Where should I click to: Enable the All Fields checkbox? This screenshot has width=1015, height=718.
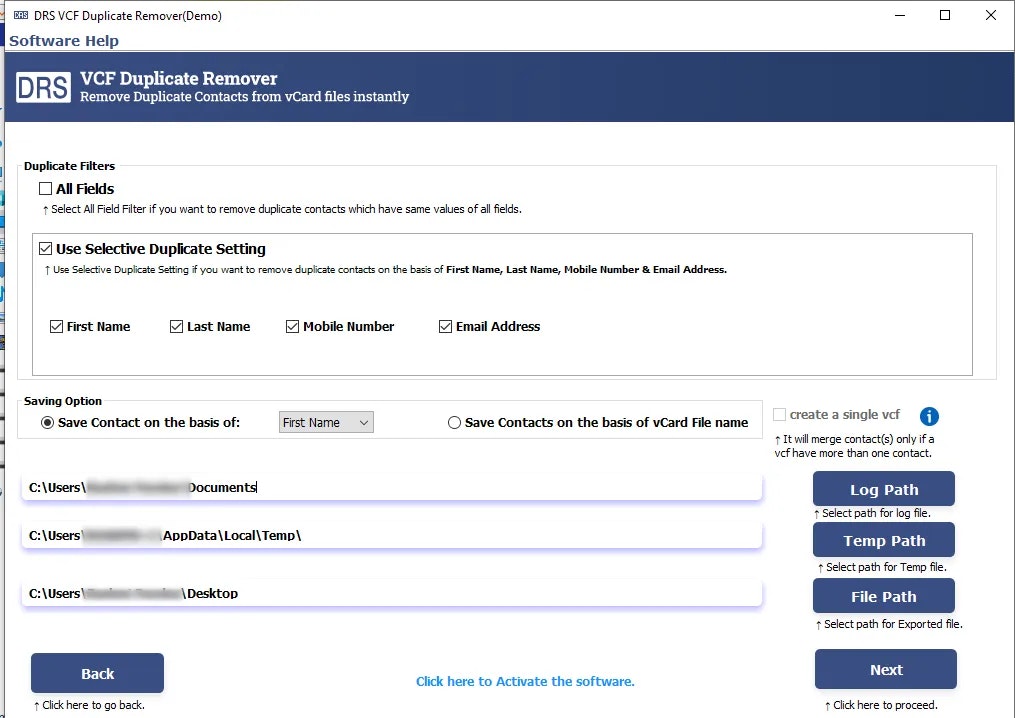point(45,188)
